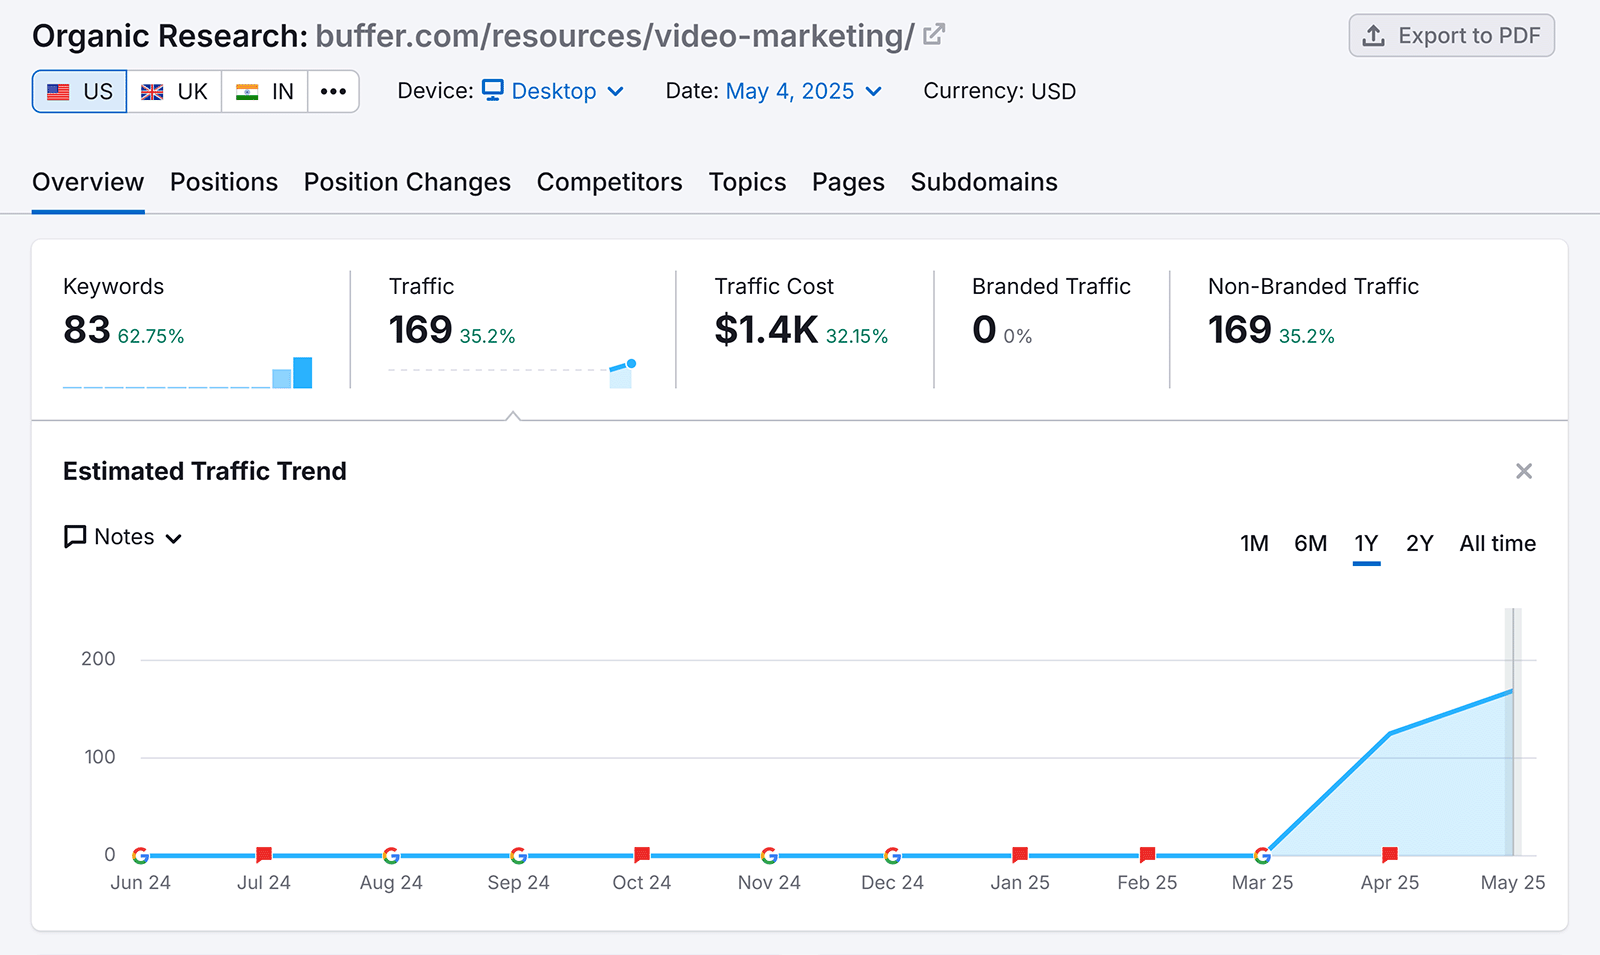Select the Google update icon near Jun 24
The width and height of the screenshot is (1600, 955).
[140, 856]
